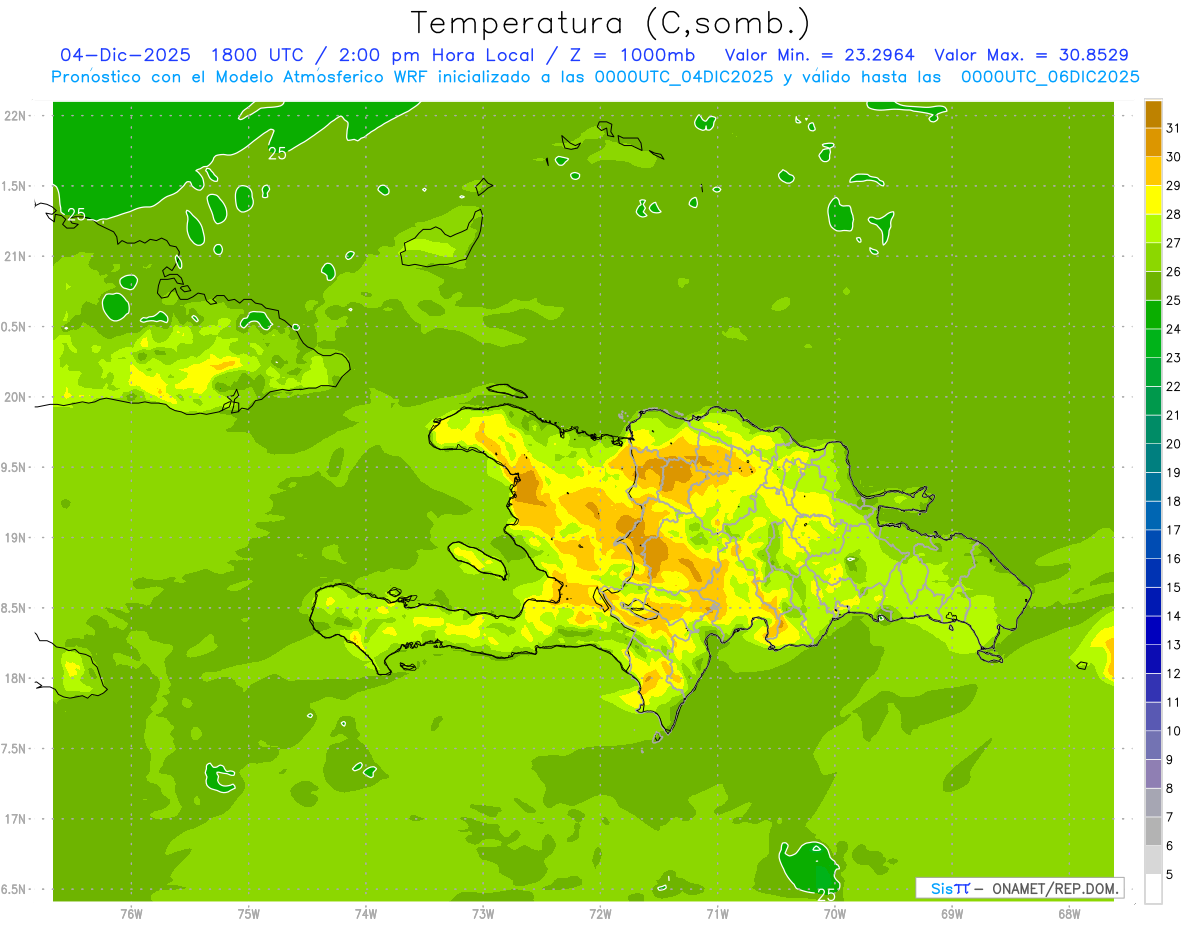The image size is (1200, 927).
Task: Click the '69W' longitude label
Action: pyautogui.click(x=951, y=913)
